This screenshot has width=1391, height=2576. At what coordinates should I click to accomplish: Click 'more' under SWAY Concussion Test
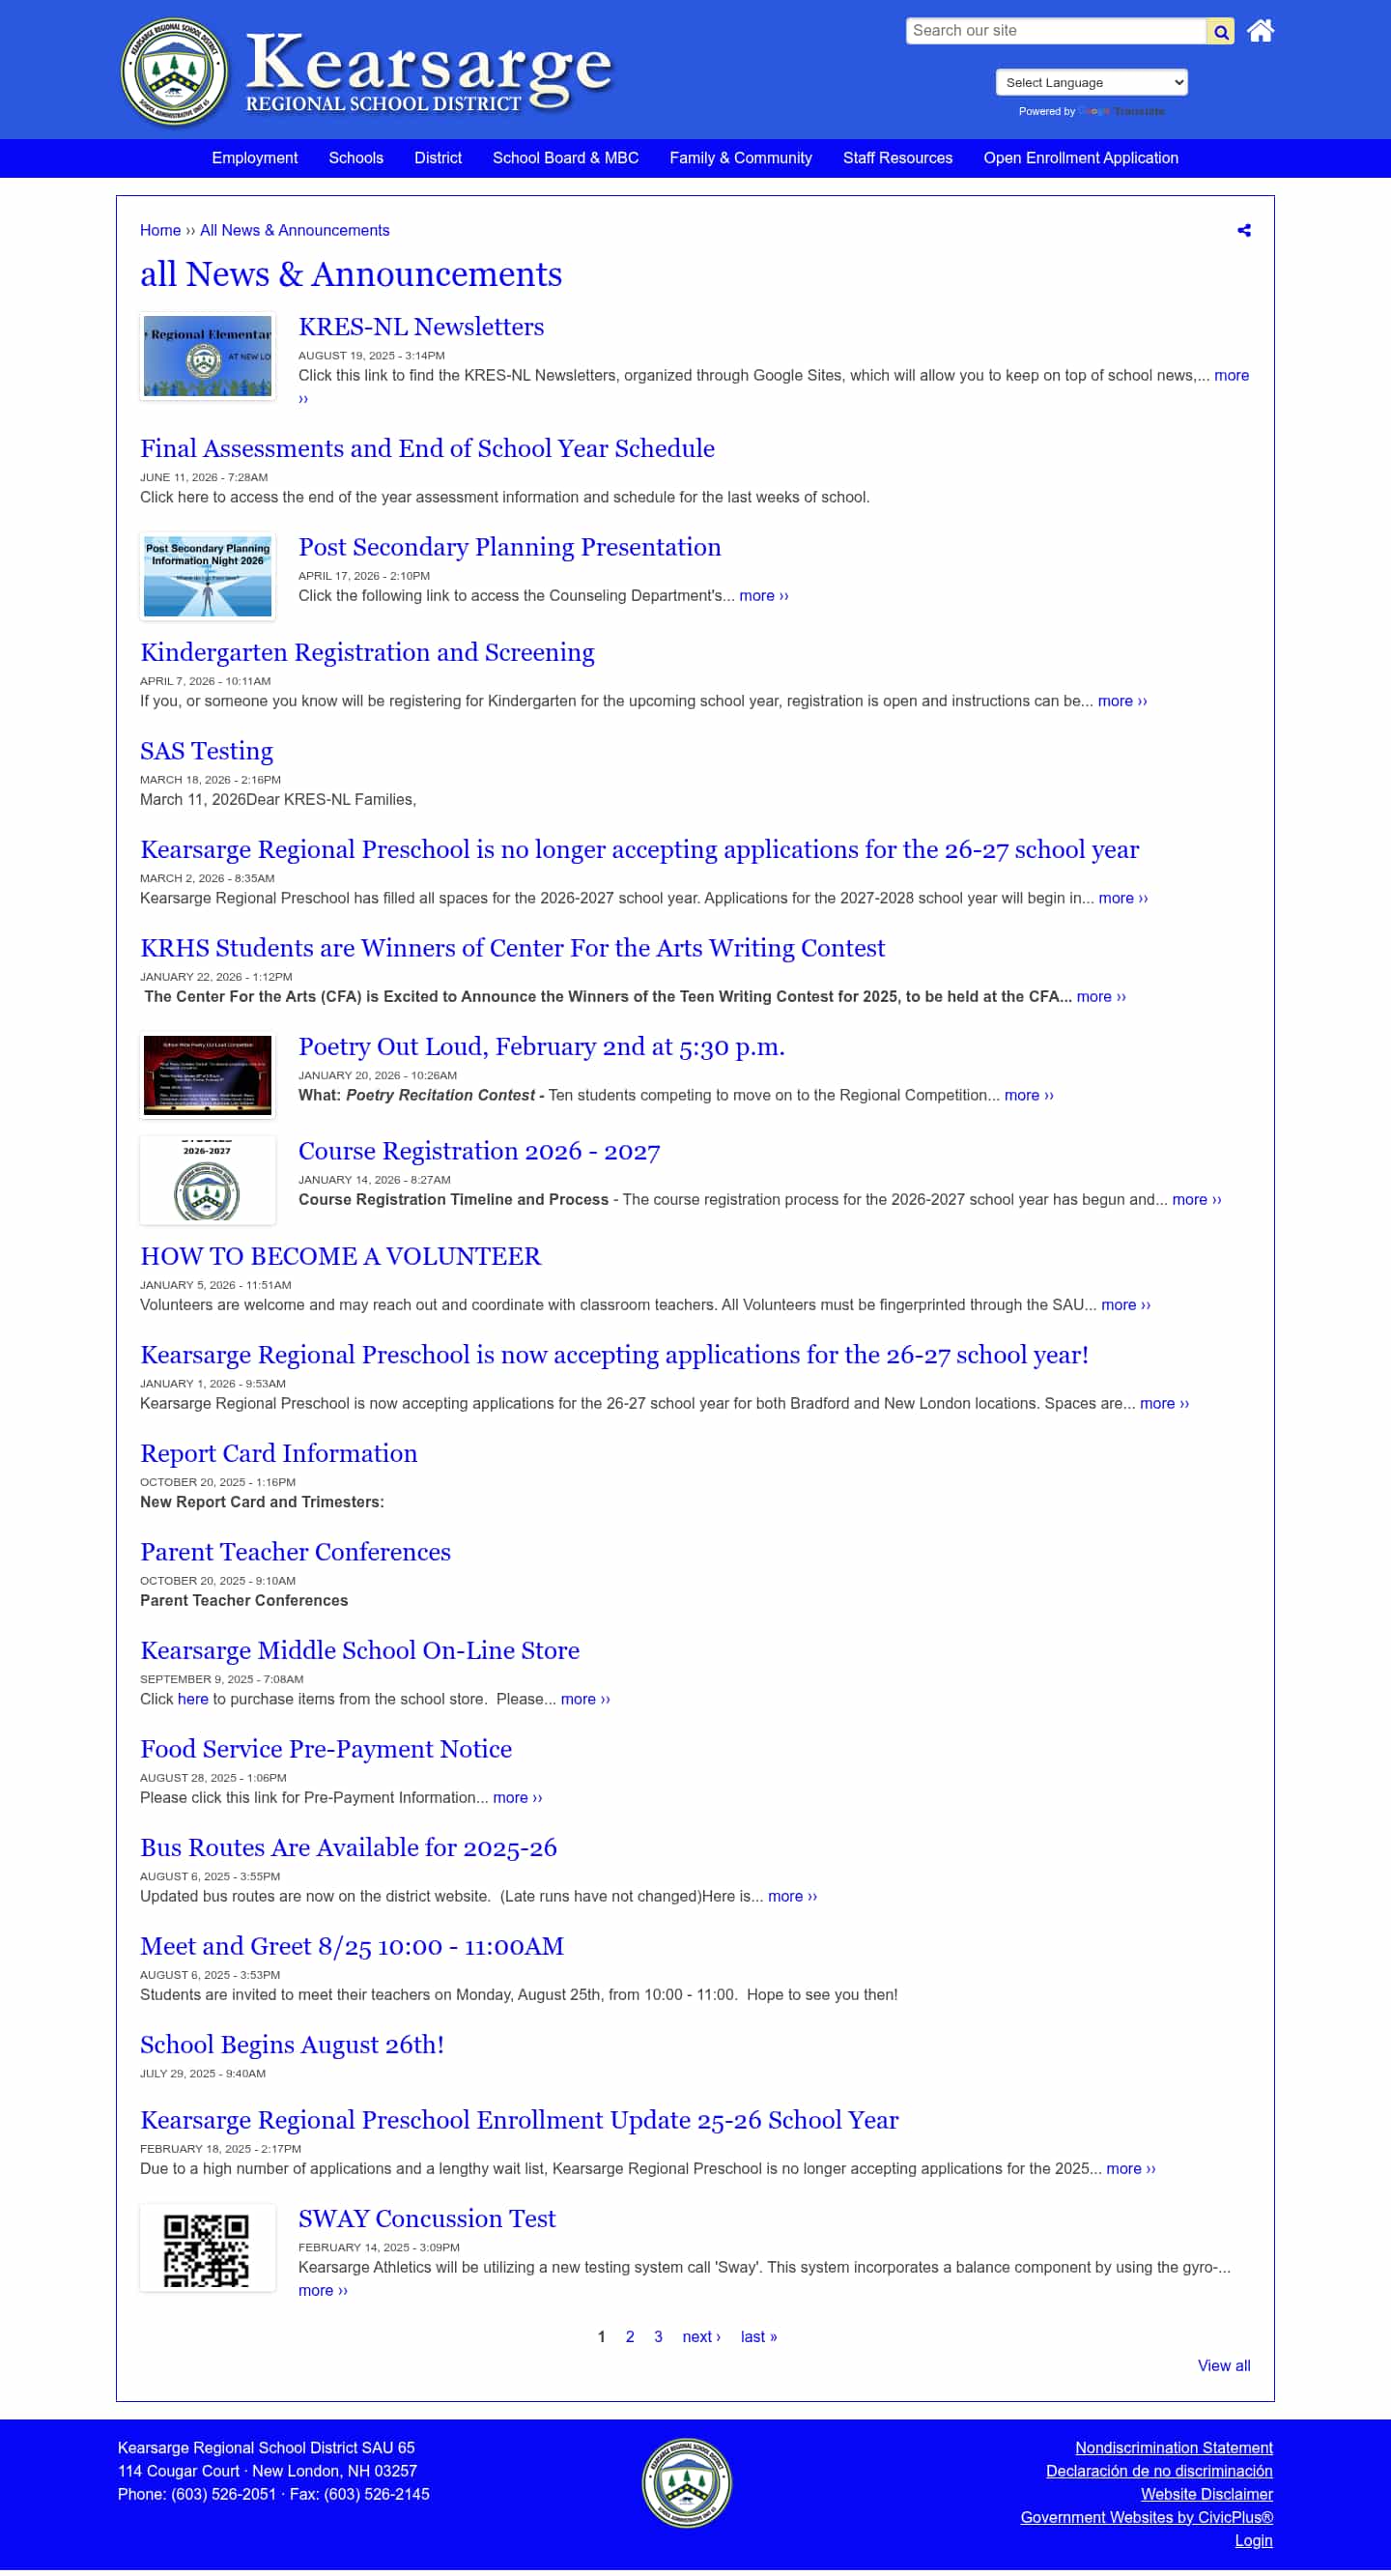pos(323,2291)
